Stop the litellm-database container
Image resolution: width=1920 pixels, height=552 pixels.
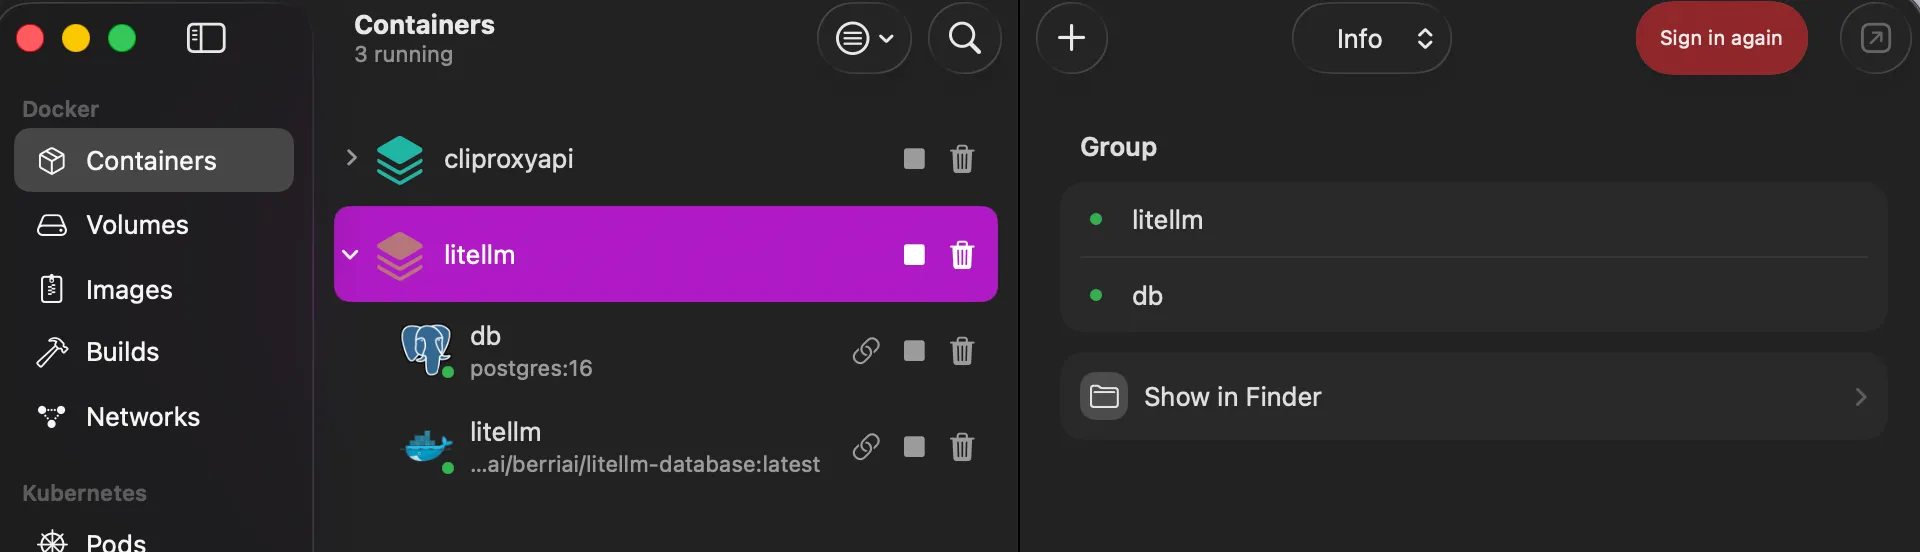(914, 447)
